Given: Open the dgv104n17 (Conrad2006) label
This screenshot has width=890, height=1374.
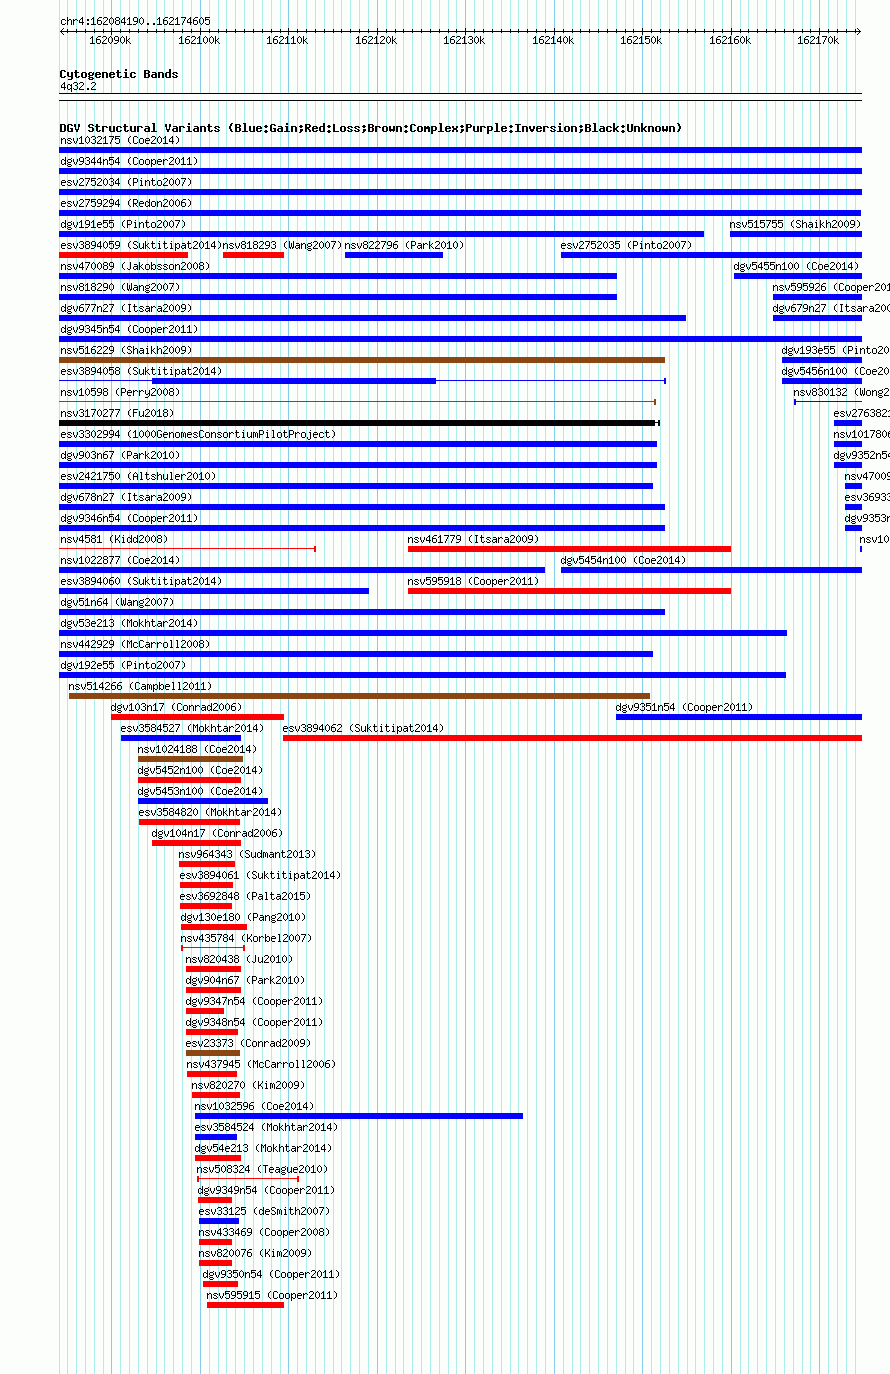Looking at the screenshot, I should [217, 833].
